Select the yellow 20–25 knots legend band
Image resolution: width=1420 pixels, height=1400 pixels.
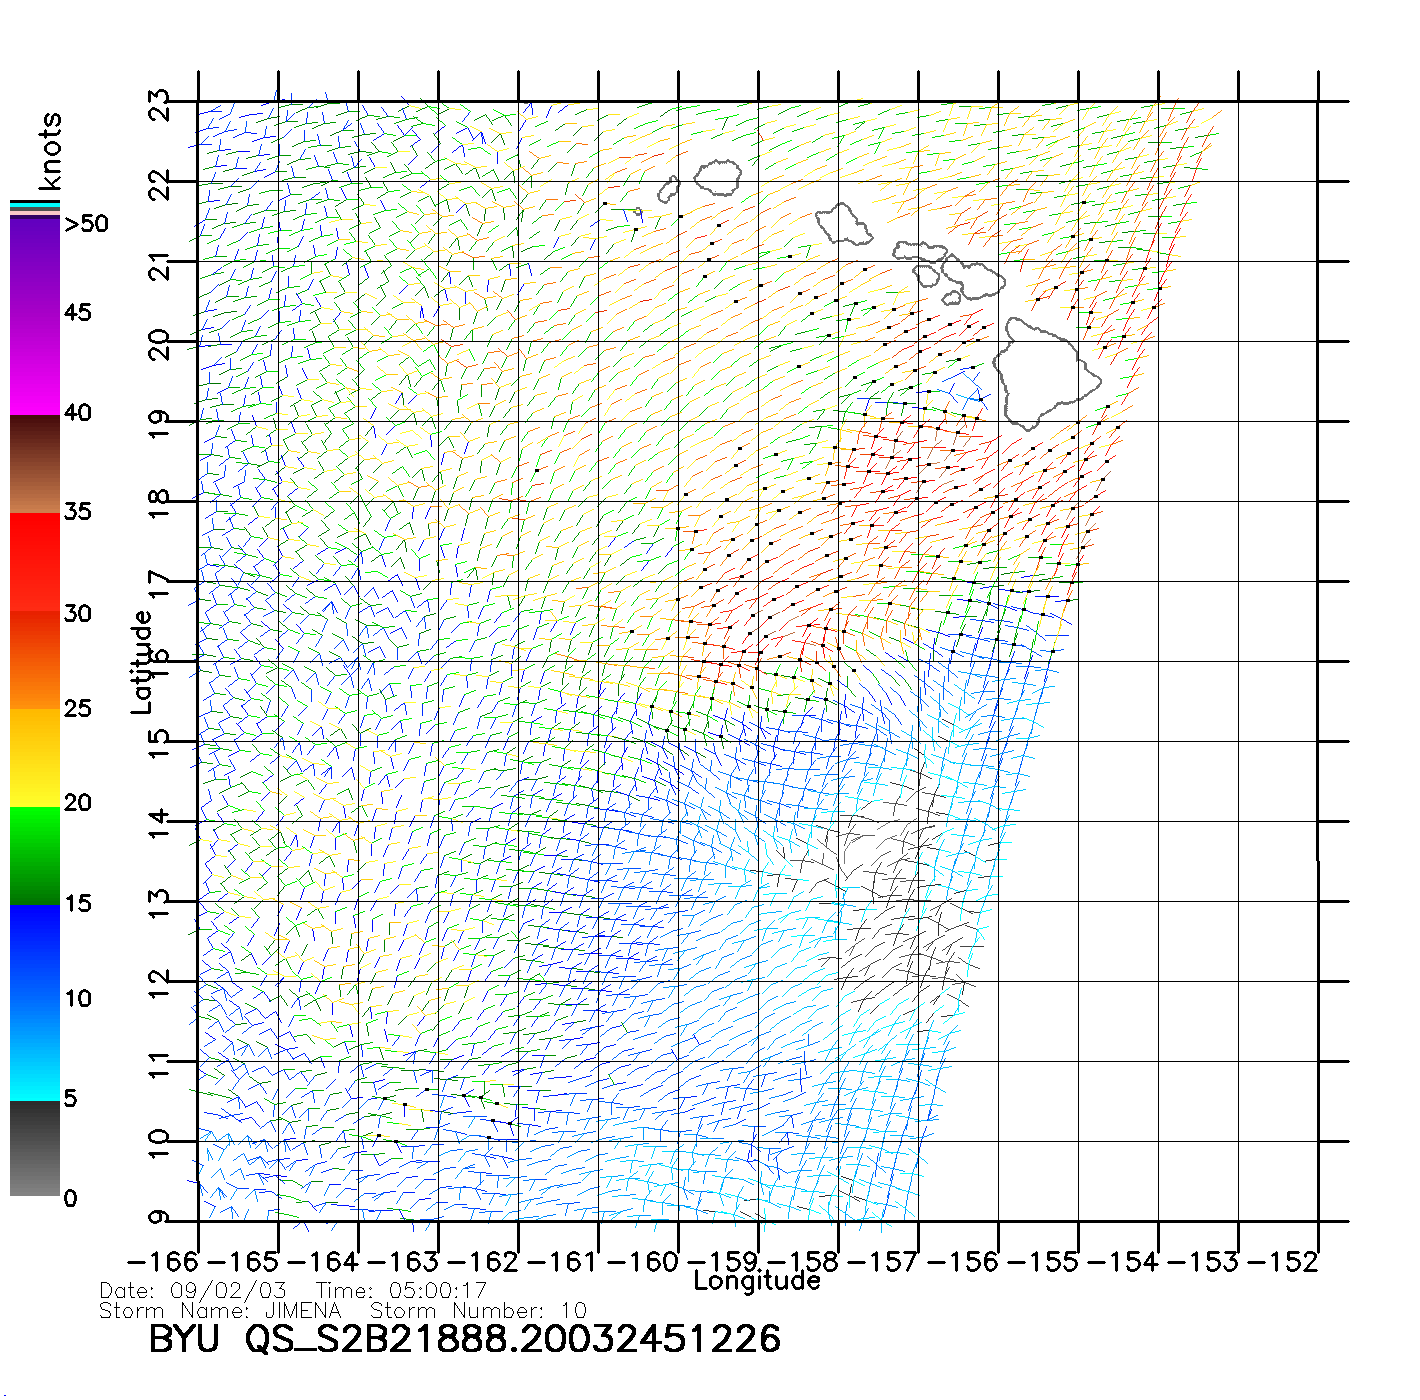pyautogui.click(x=35, y=757)
